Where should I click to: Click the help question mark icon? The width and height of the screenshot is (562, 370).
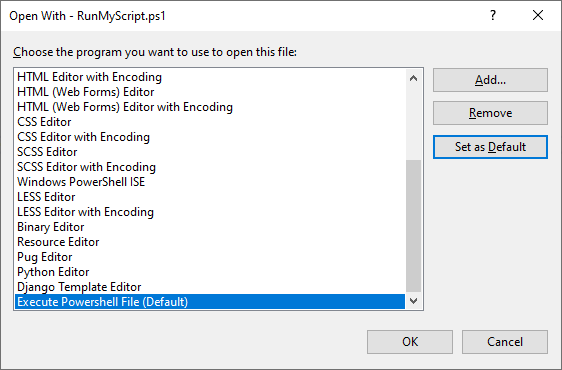tap(493, 15)
